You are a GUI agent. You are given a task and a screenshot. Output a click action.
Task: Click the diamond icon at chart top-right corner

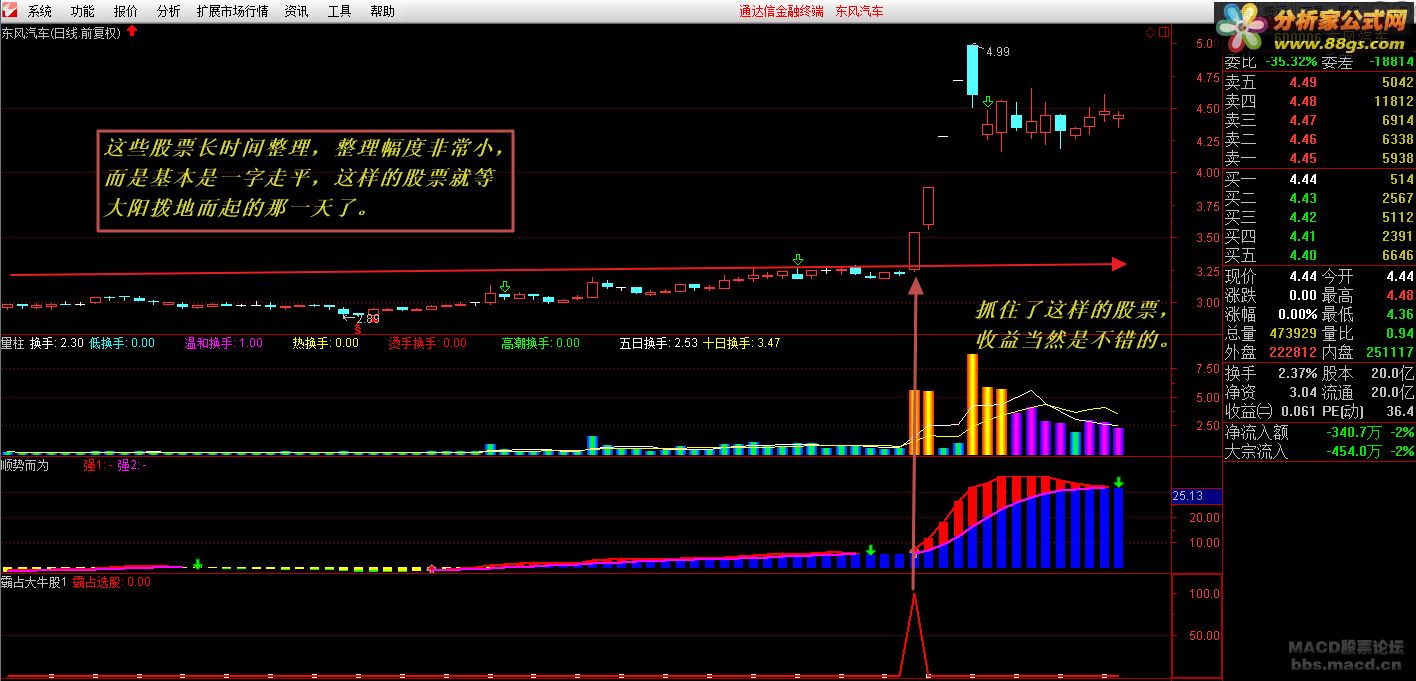pos(1150,32)
